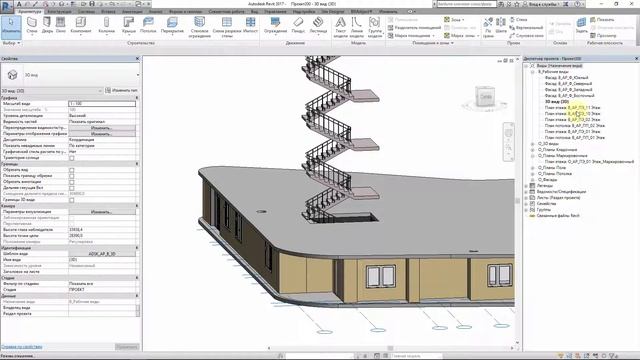Collapse the Графика properties section
The width and height of the screenshot is (640, 360).
137,98
